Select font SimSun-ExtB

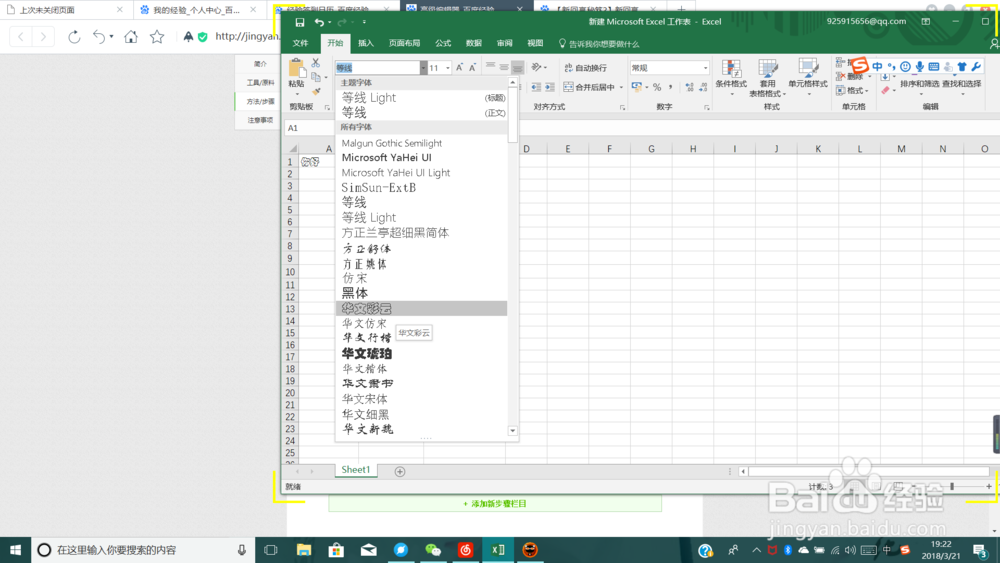[422, 187]
